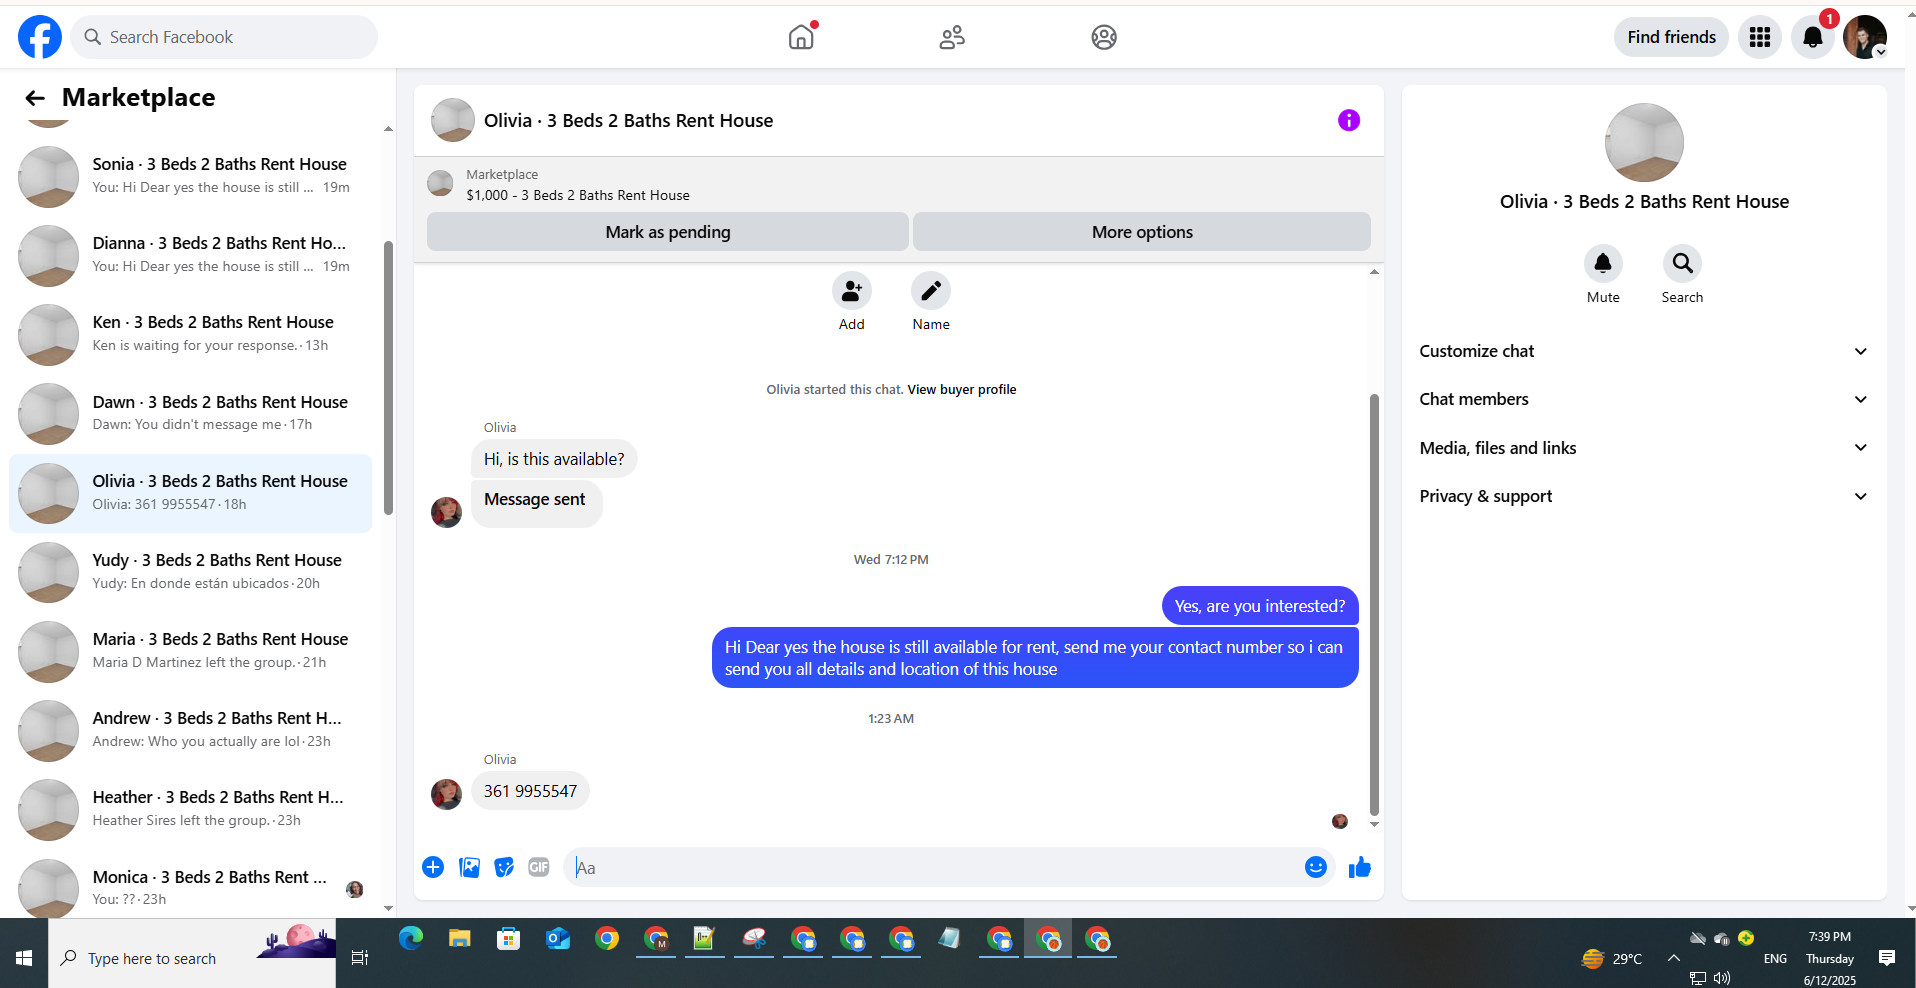Click Olivia avatar in chat header
This screenshot has height=988, width=1916.
click(x=453, y=120)
